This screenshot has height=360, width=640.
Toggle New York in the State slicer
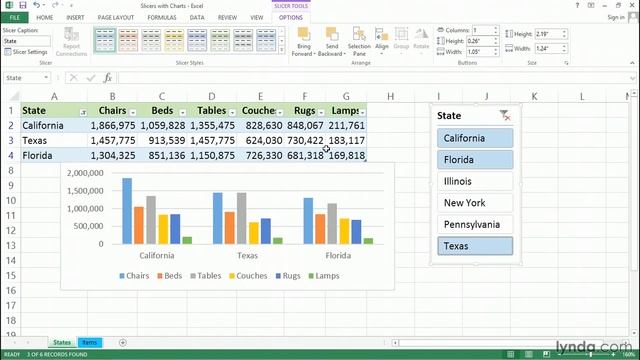(x=475, y=203)
